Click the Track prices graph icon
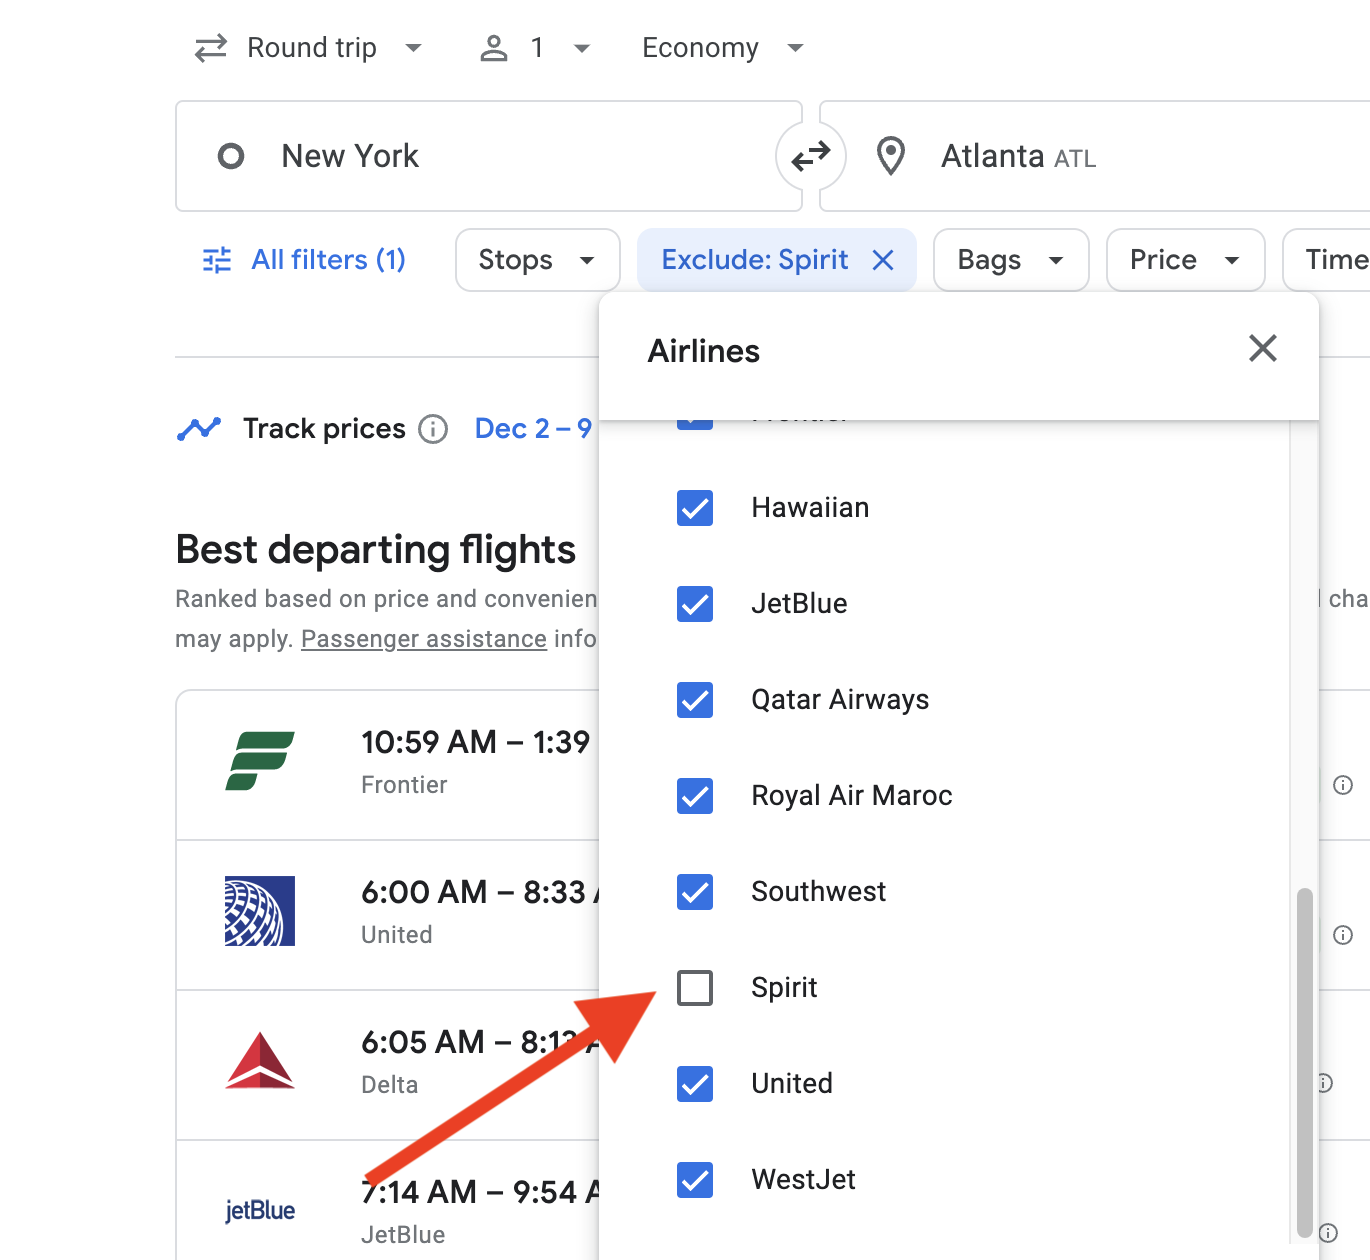 pyautogui.click(x=199, y=429)
